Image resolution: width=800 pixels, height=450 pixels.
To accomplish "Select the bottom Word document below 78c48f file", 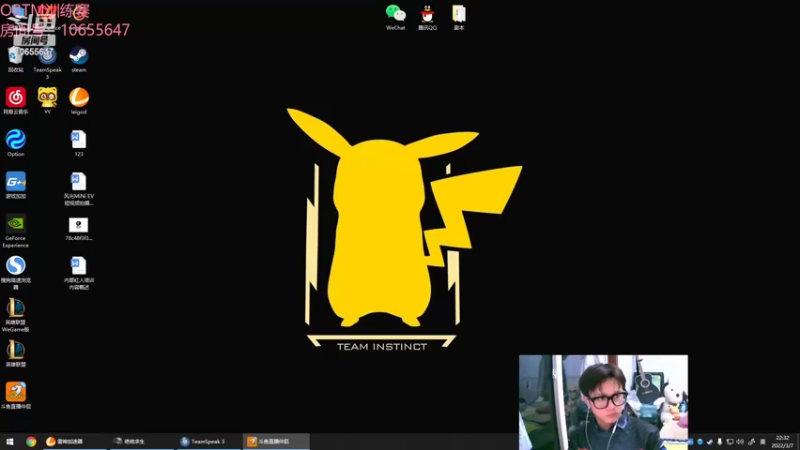I will coord(79,273).
